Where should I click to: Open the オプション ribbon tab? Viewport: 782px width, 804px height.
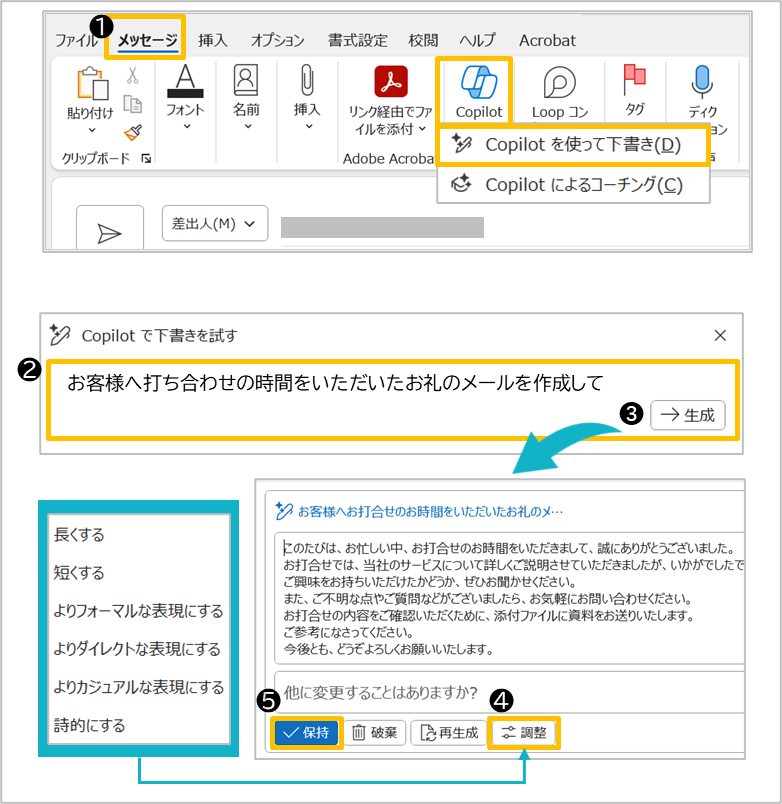click(277, 40)
